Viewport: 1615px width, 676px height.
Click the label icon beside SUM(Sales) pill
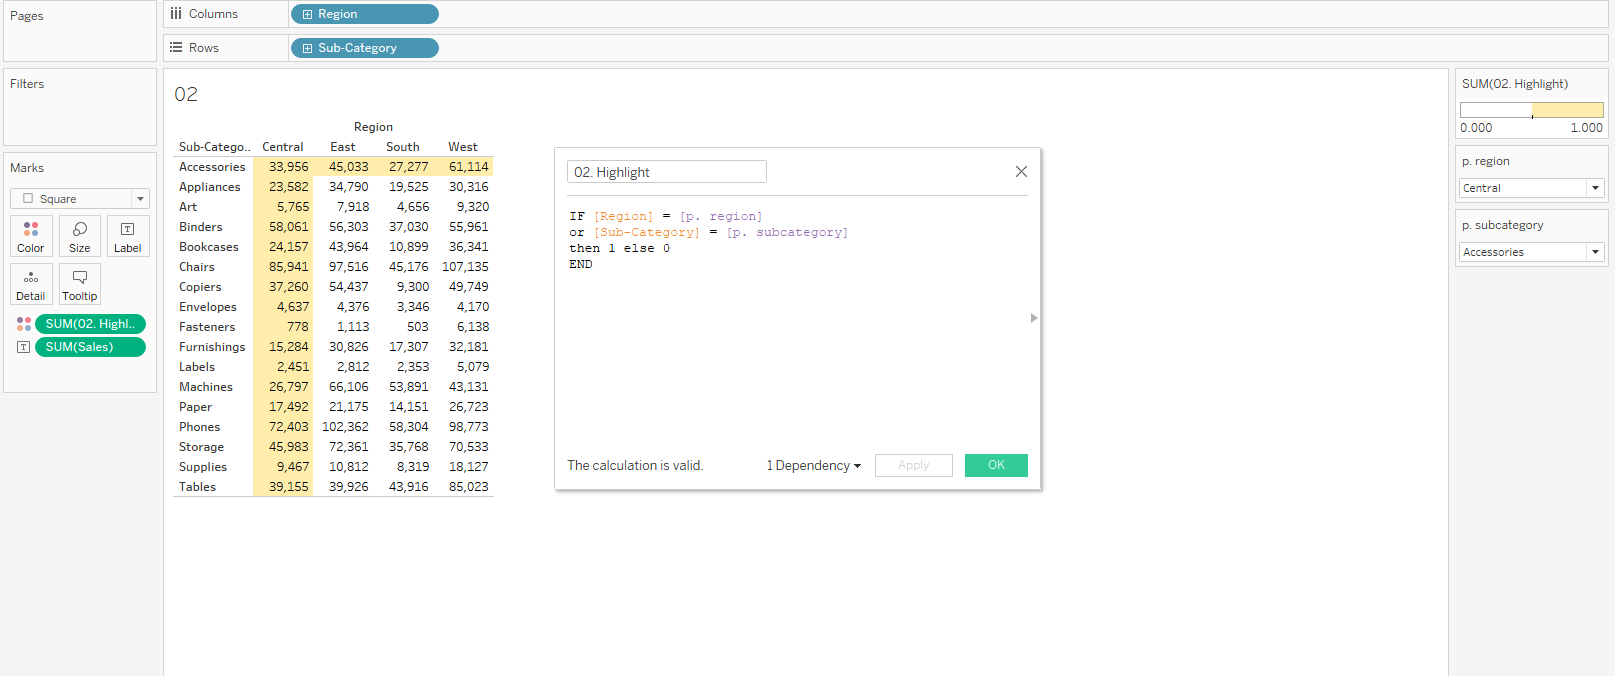point(24,347)
